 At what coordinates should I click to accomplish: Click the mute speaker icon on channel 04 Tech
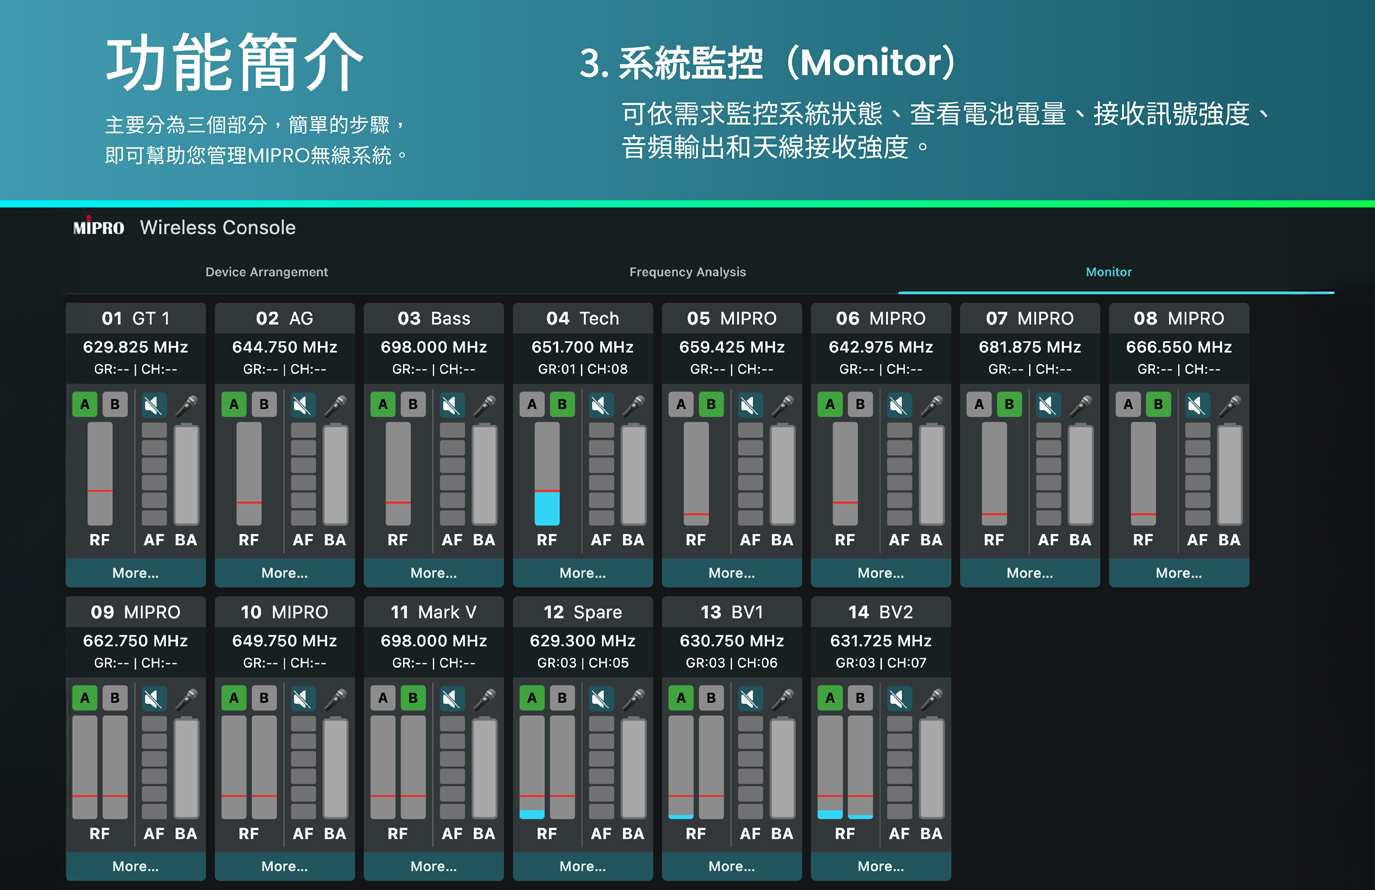(600, 405)
